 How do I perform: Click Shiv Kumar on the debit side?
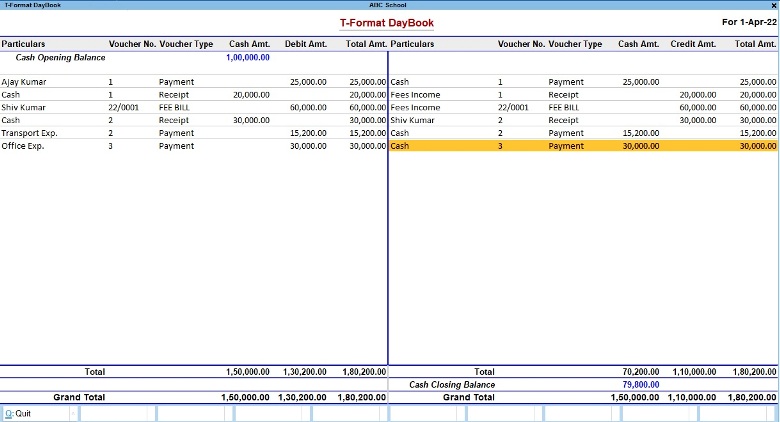click(23, 107)
